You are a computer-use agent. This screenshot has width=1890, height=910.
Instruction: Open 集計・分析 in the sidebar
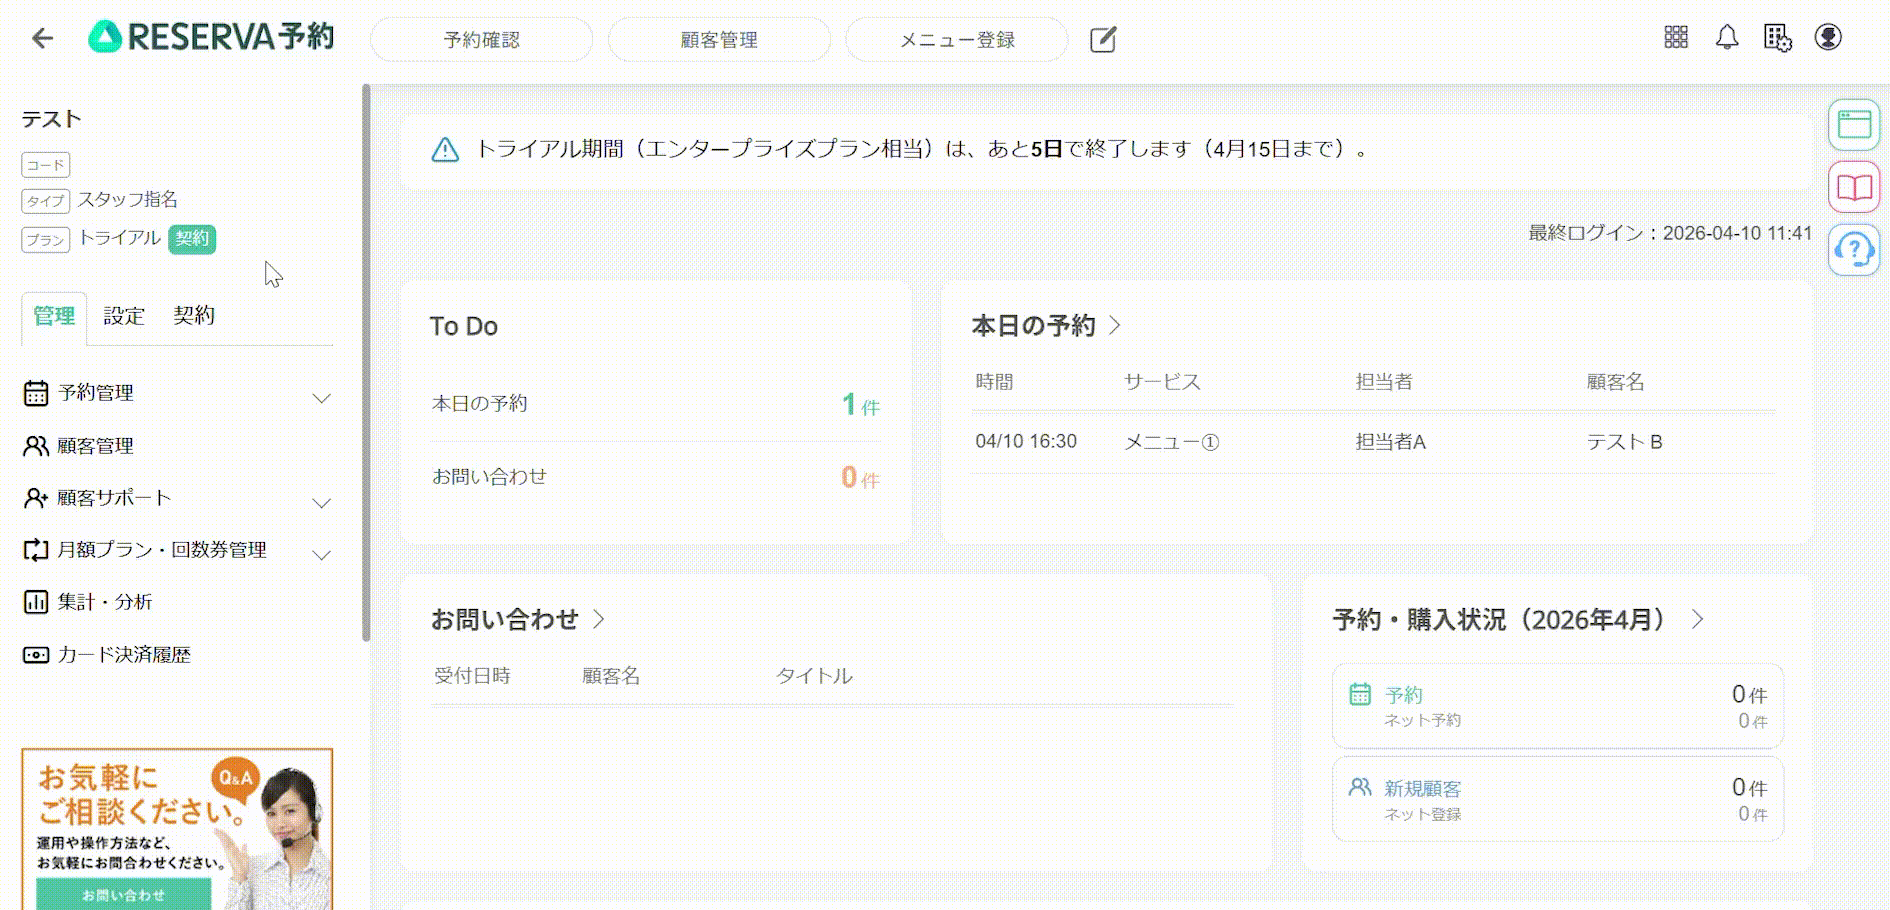105,602
